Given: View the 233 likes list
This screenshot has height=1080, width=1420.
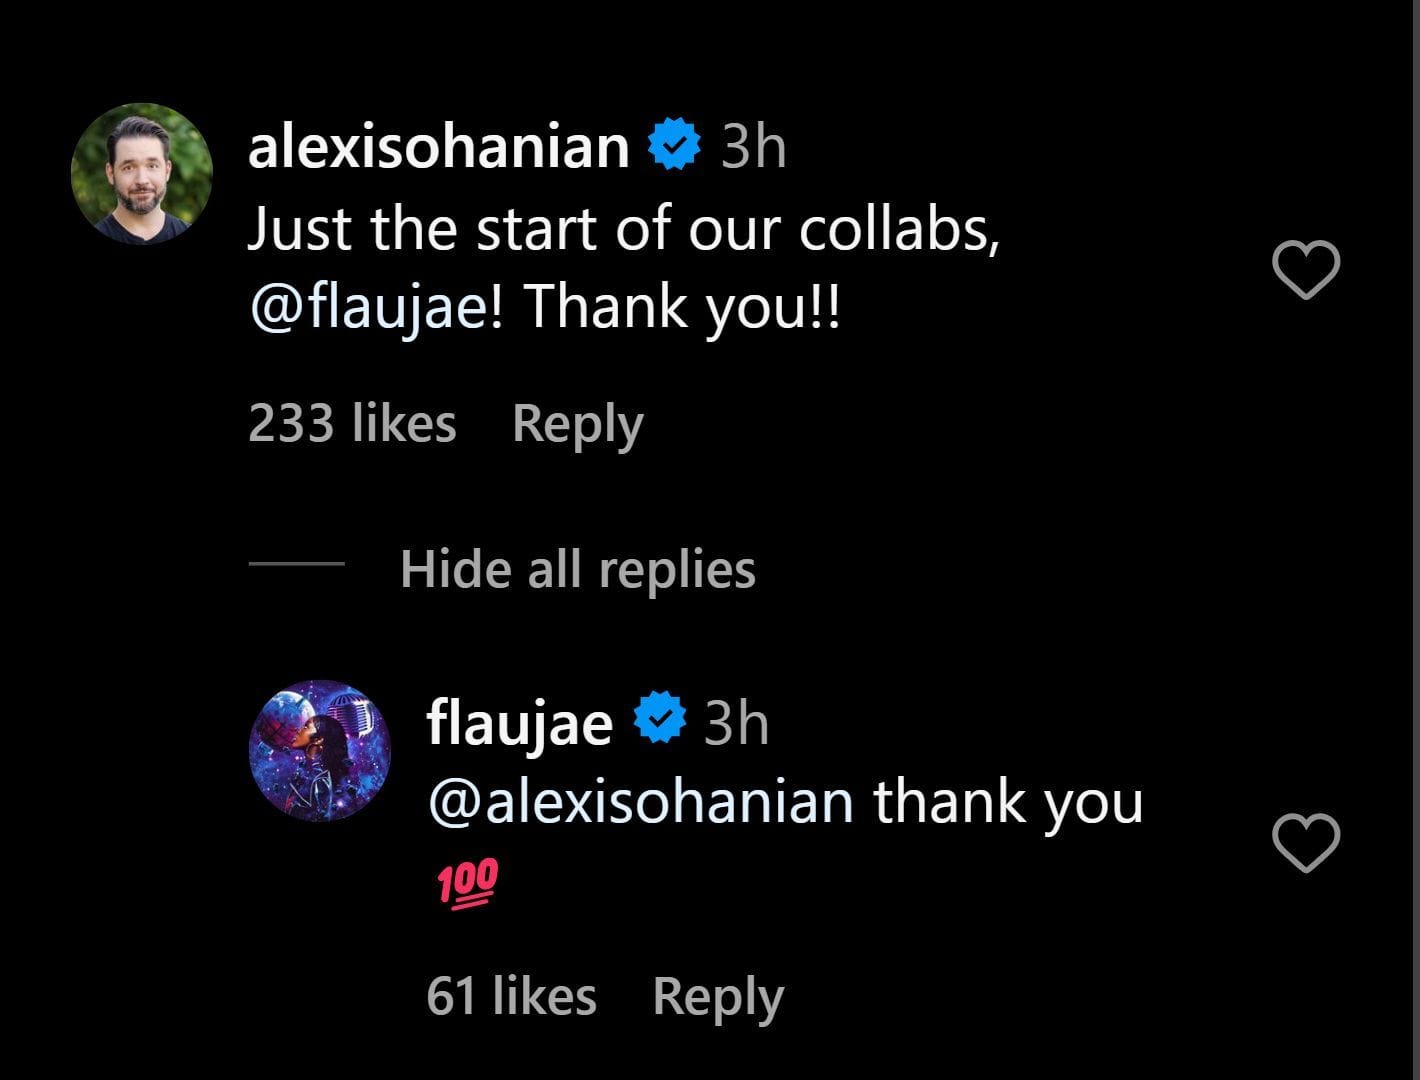Looking at the screenshot, I should coord(352,423).
